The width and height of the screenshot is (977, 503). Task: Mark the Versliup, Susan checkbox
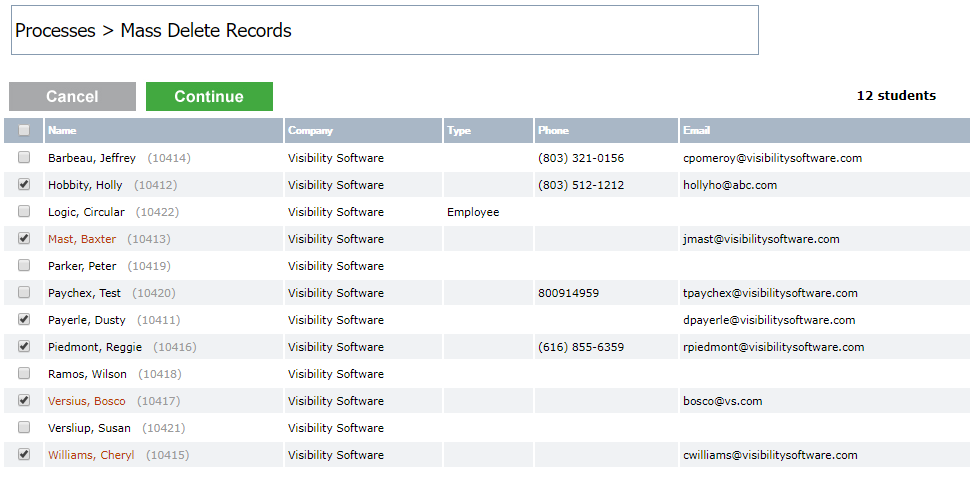point(24,428)
